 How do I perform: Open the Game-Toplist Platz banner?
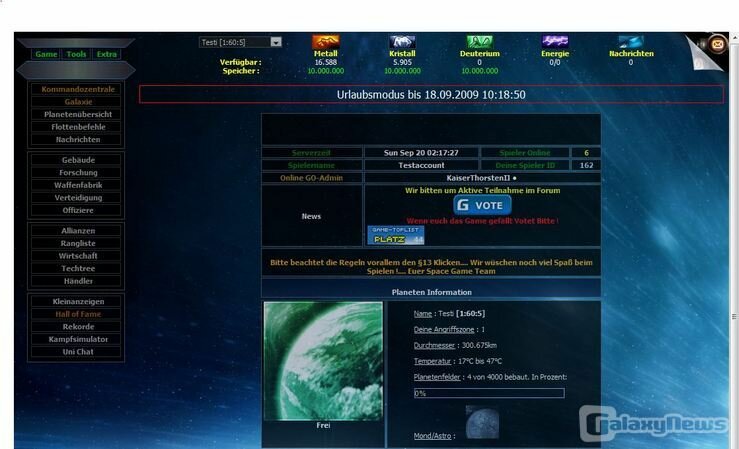[x=396, y=235]
